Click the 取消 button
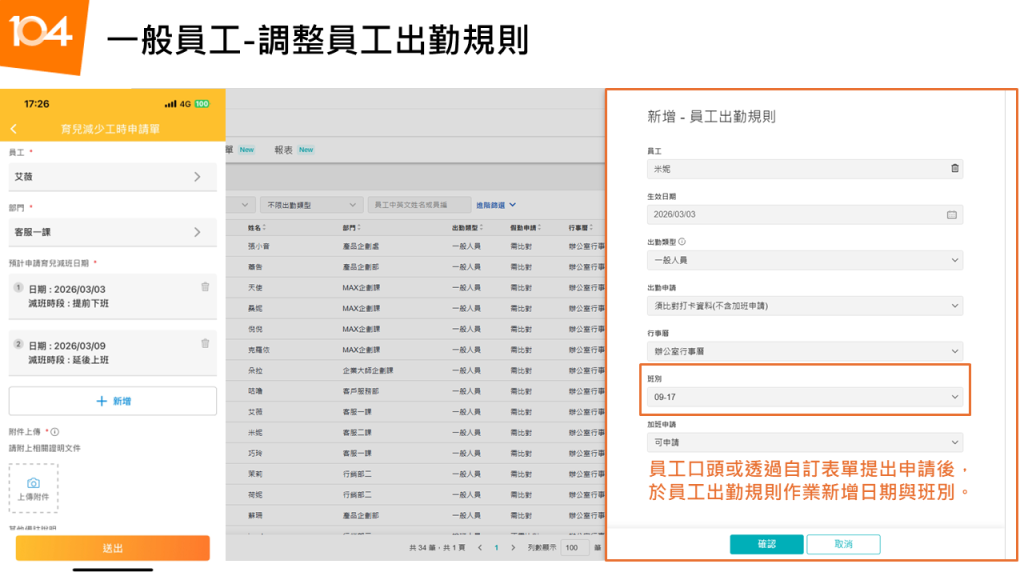The image size is (1024, 576). pos(843,544)
